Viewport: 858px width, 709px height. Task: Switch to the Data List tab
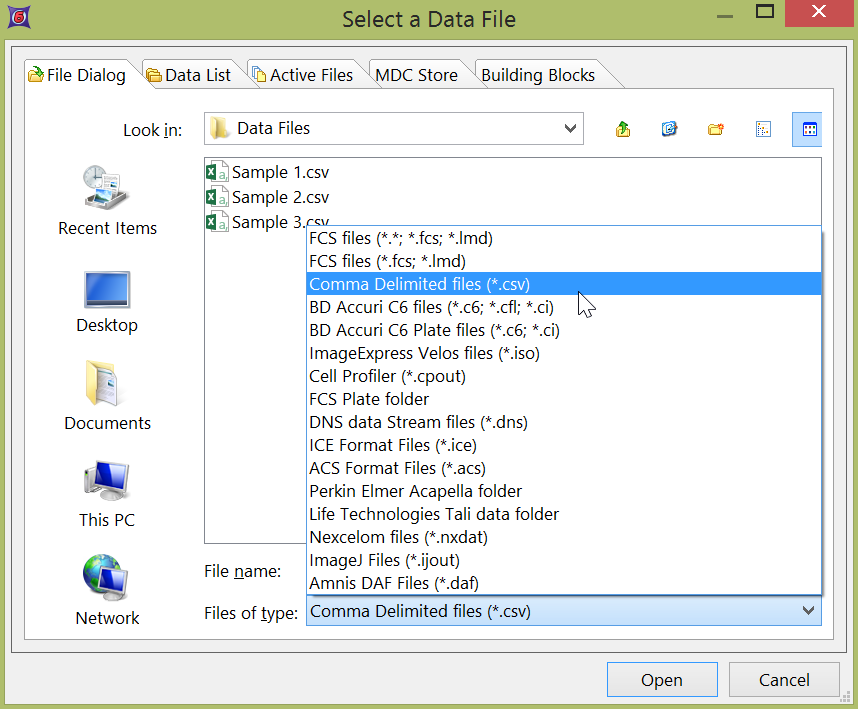(x=188, y=75)
